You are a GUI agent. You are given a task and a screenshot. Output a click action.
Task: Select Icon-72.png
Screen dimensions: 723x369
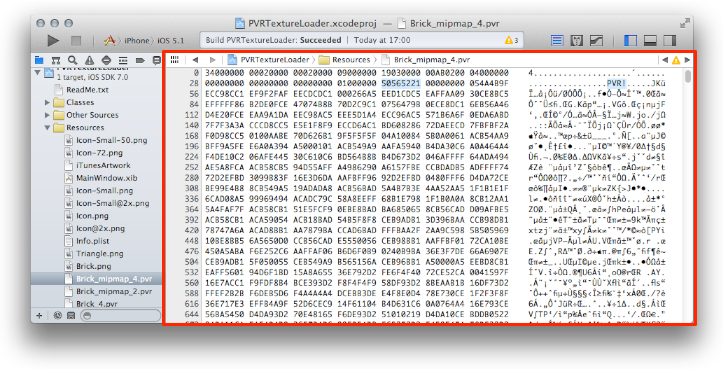tap(98, 153)
